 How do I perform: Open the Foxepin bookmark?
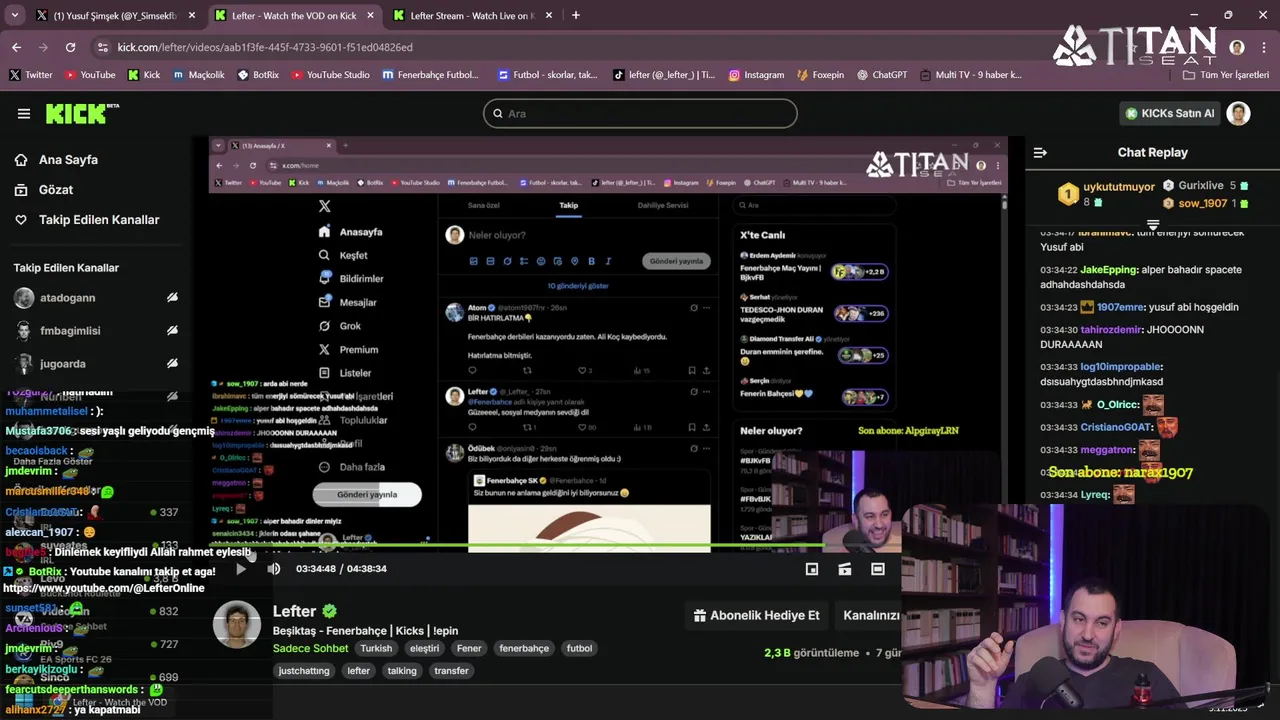tap(820, 75)
